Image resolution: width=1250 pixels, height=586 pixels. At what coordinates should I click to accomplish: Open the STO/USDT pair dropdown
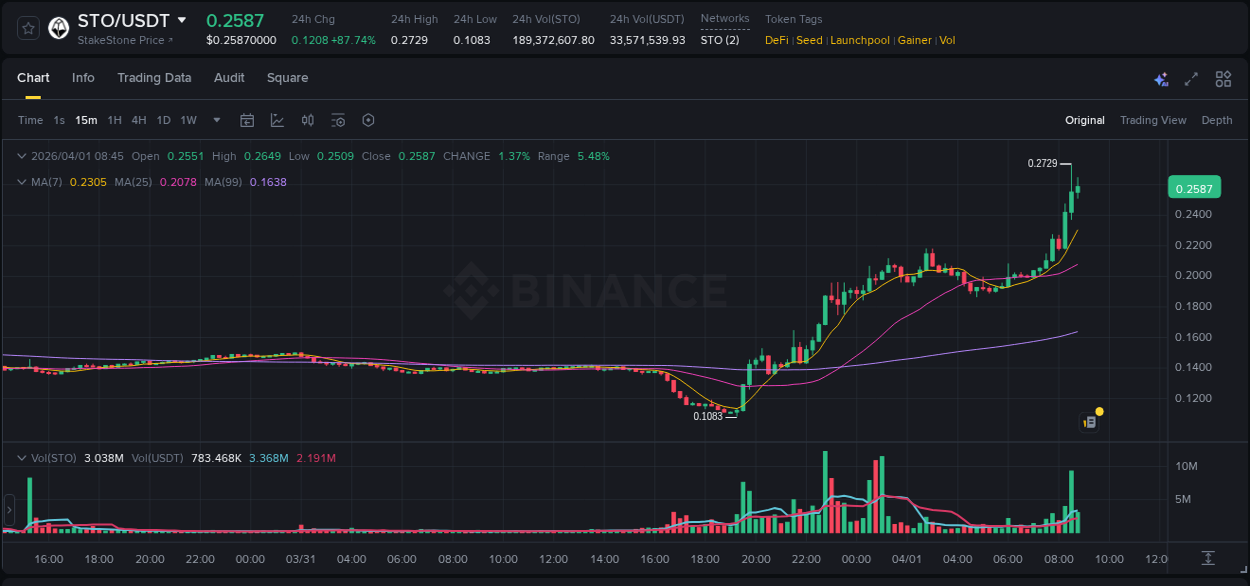[x=182, y=19]
